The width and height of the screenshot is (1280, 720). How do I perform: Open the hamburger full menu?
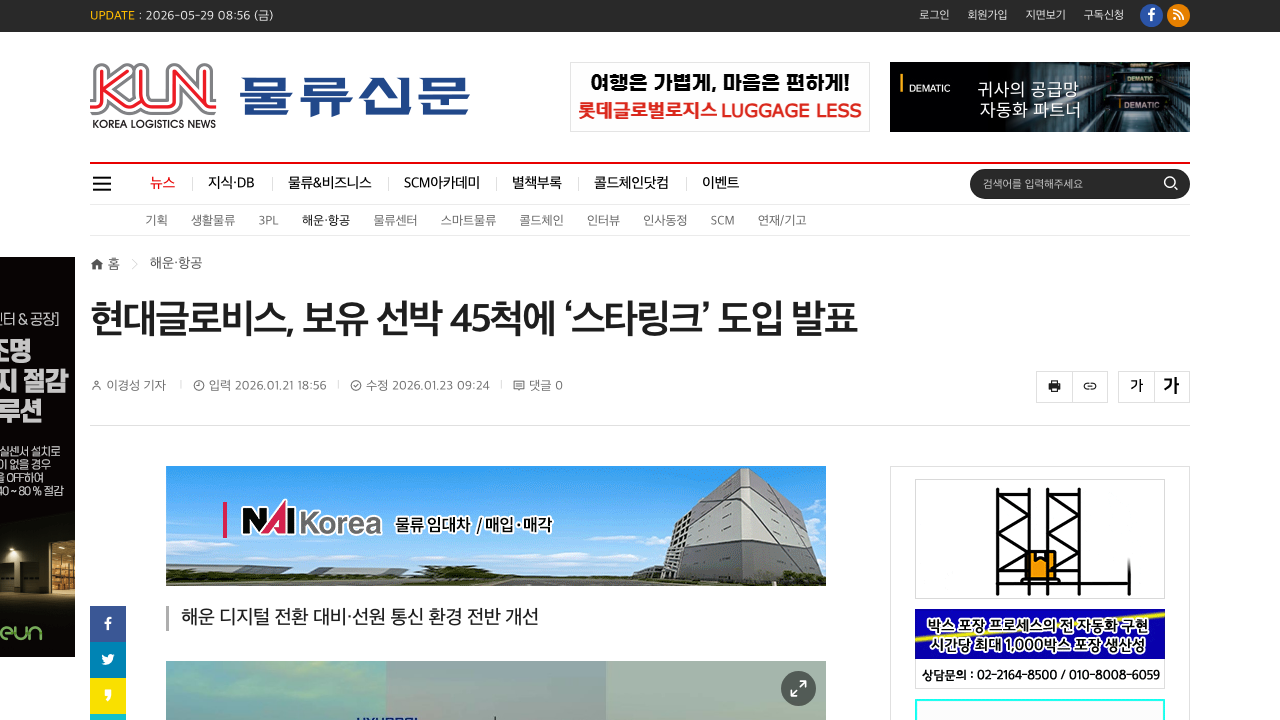[102, 183]
